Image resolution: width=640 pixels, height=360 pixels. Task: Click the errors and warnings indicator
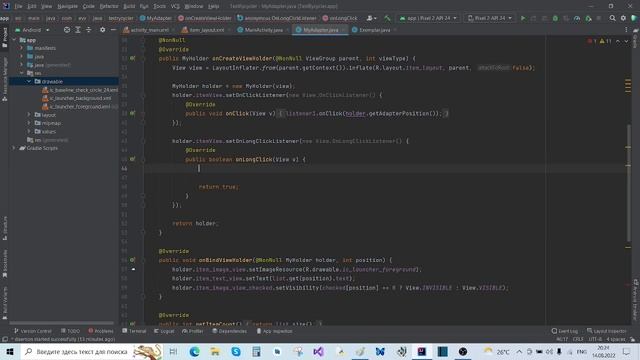[x=599, y=41]
